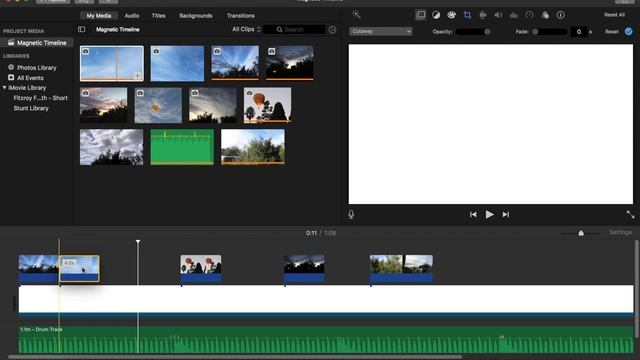Screen dimensions: 640x360
Task: Select the green audio clip thumbnail
Action: (x=182, y=147)
